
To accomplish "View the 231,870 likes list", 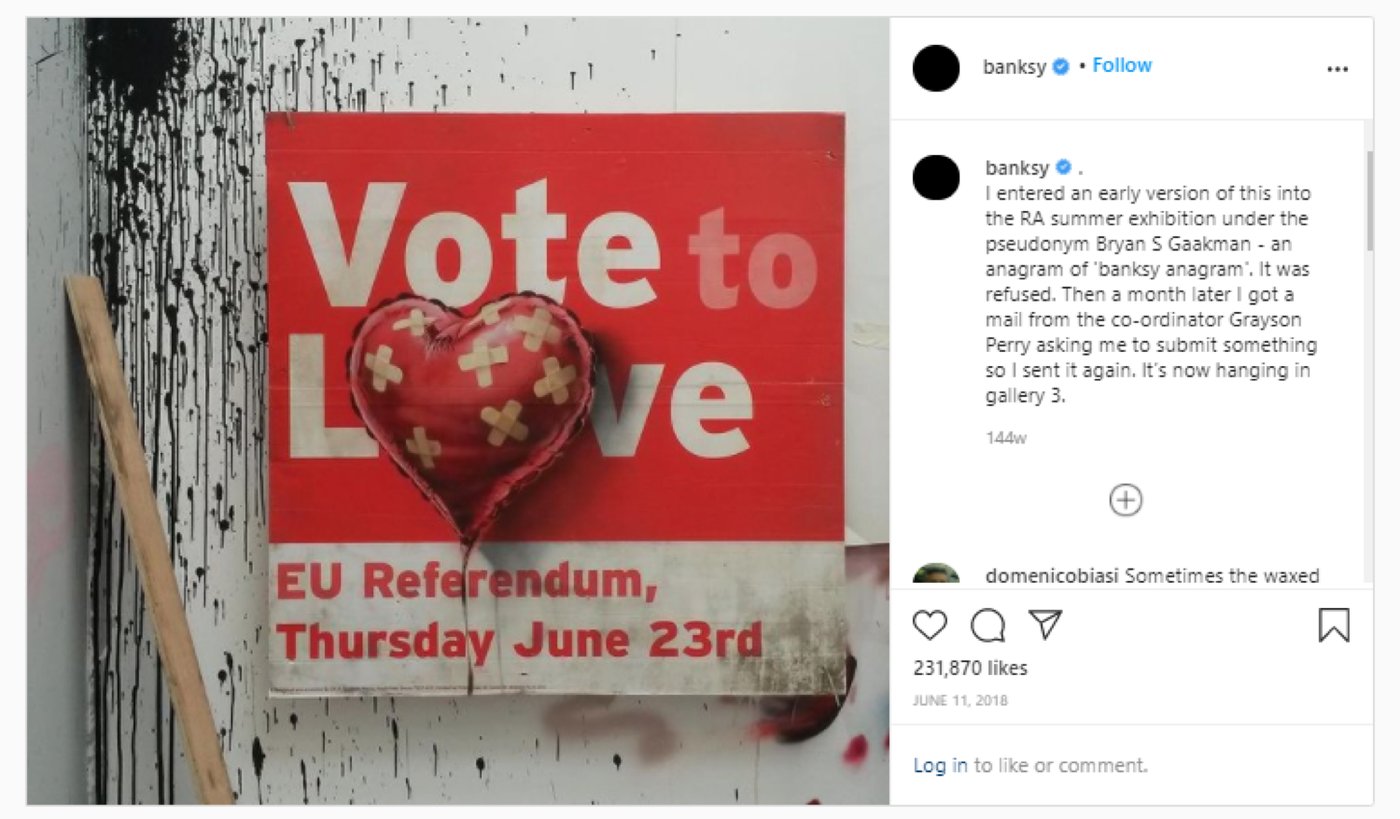I will pyautogui.click(x=970, y=668).
